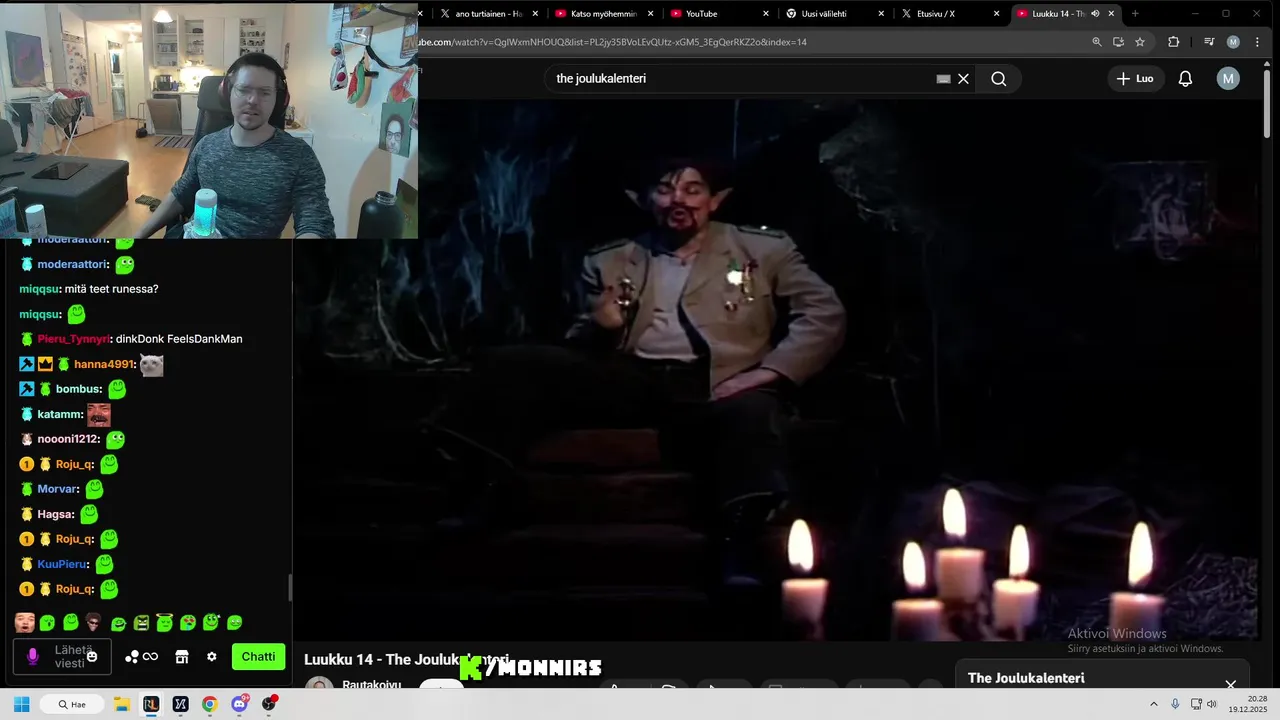Open the emote picker smiley in message box
This screenshot has width=1280, height=720.
92,657
